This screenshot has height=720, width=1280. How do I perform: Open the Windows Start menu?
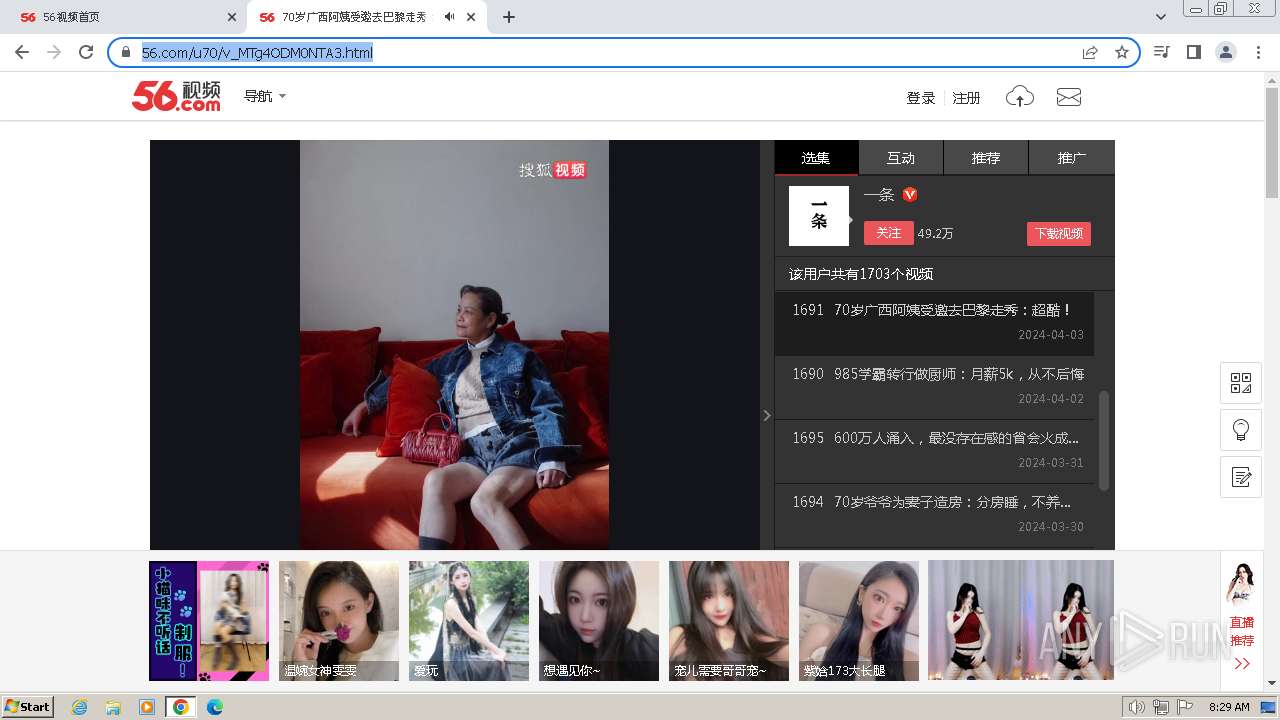click(27, 707)
